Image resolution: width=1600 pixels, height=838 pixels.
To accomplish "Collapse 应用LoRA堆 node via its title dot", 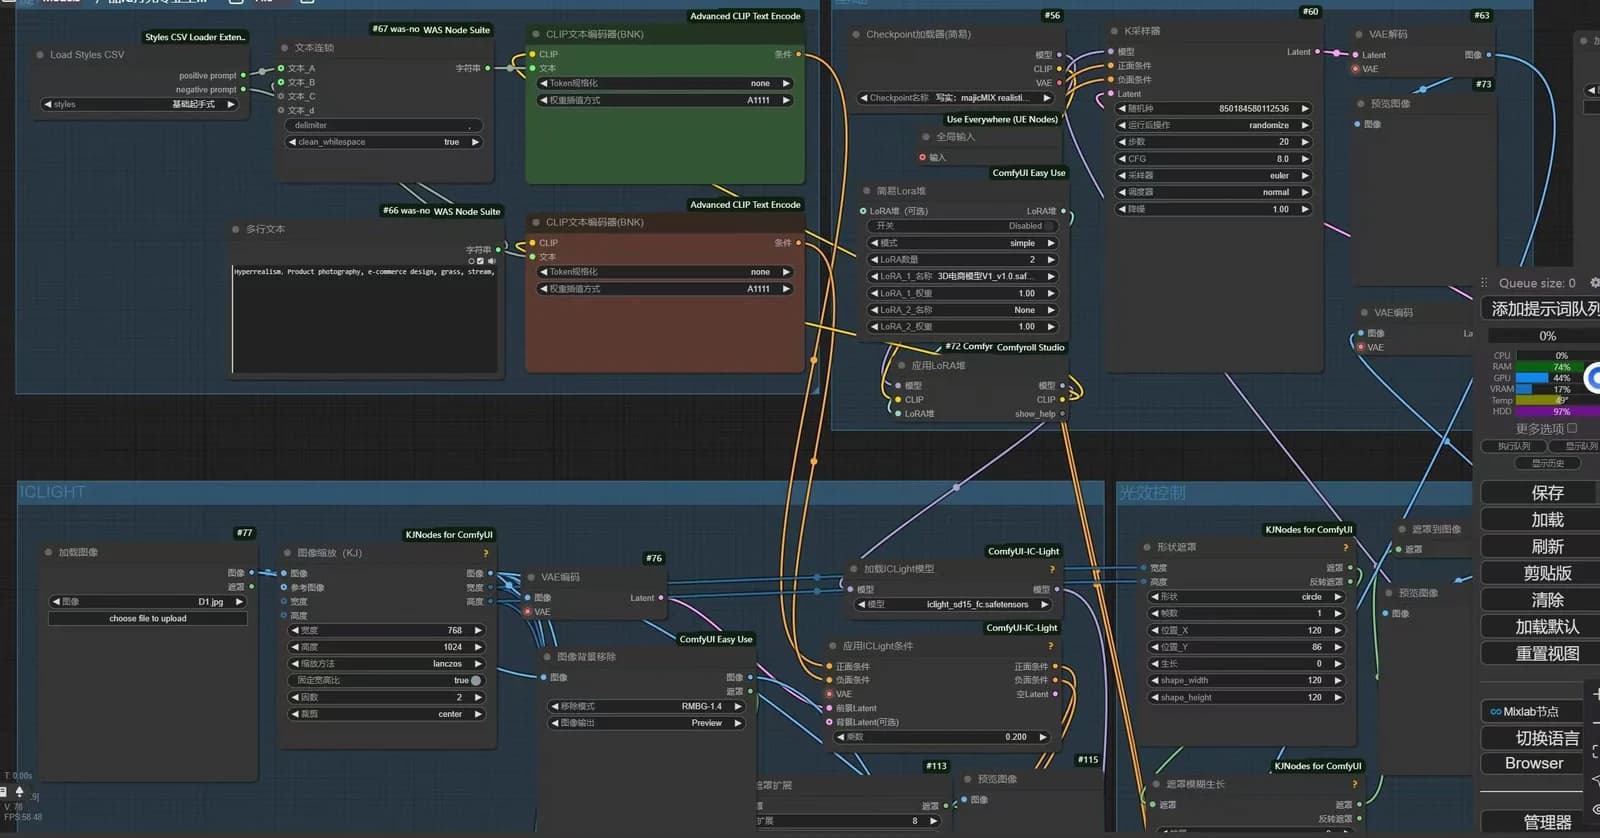I will tap(901, 366).
